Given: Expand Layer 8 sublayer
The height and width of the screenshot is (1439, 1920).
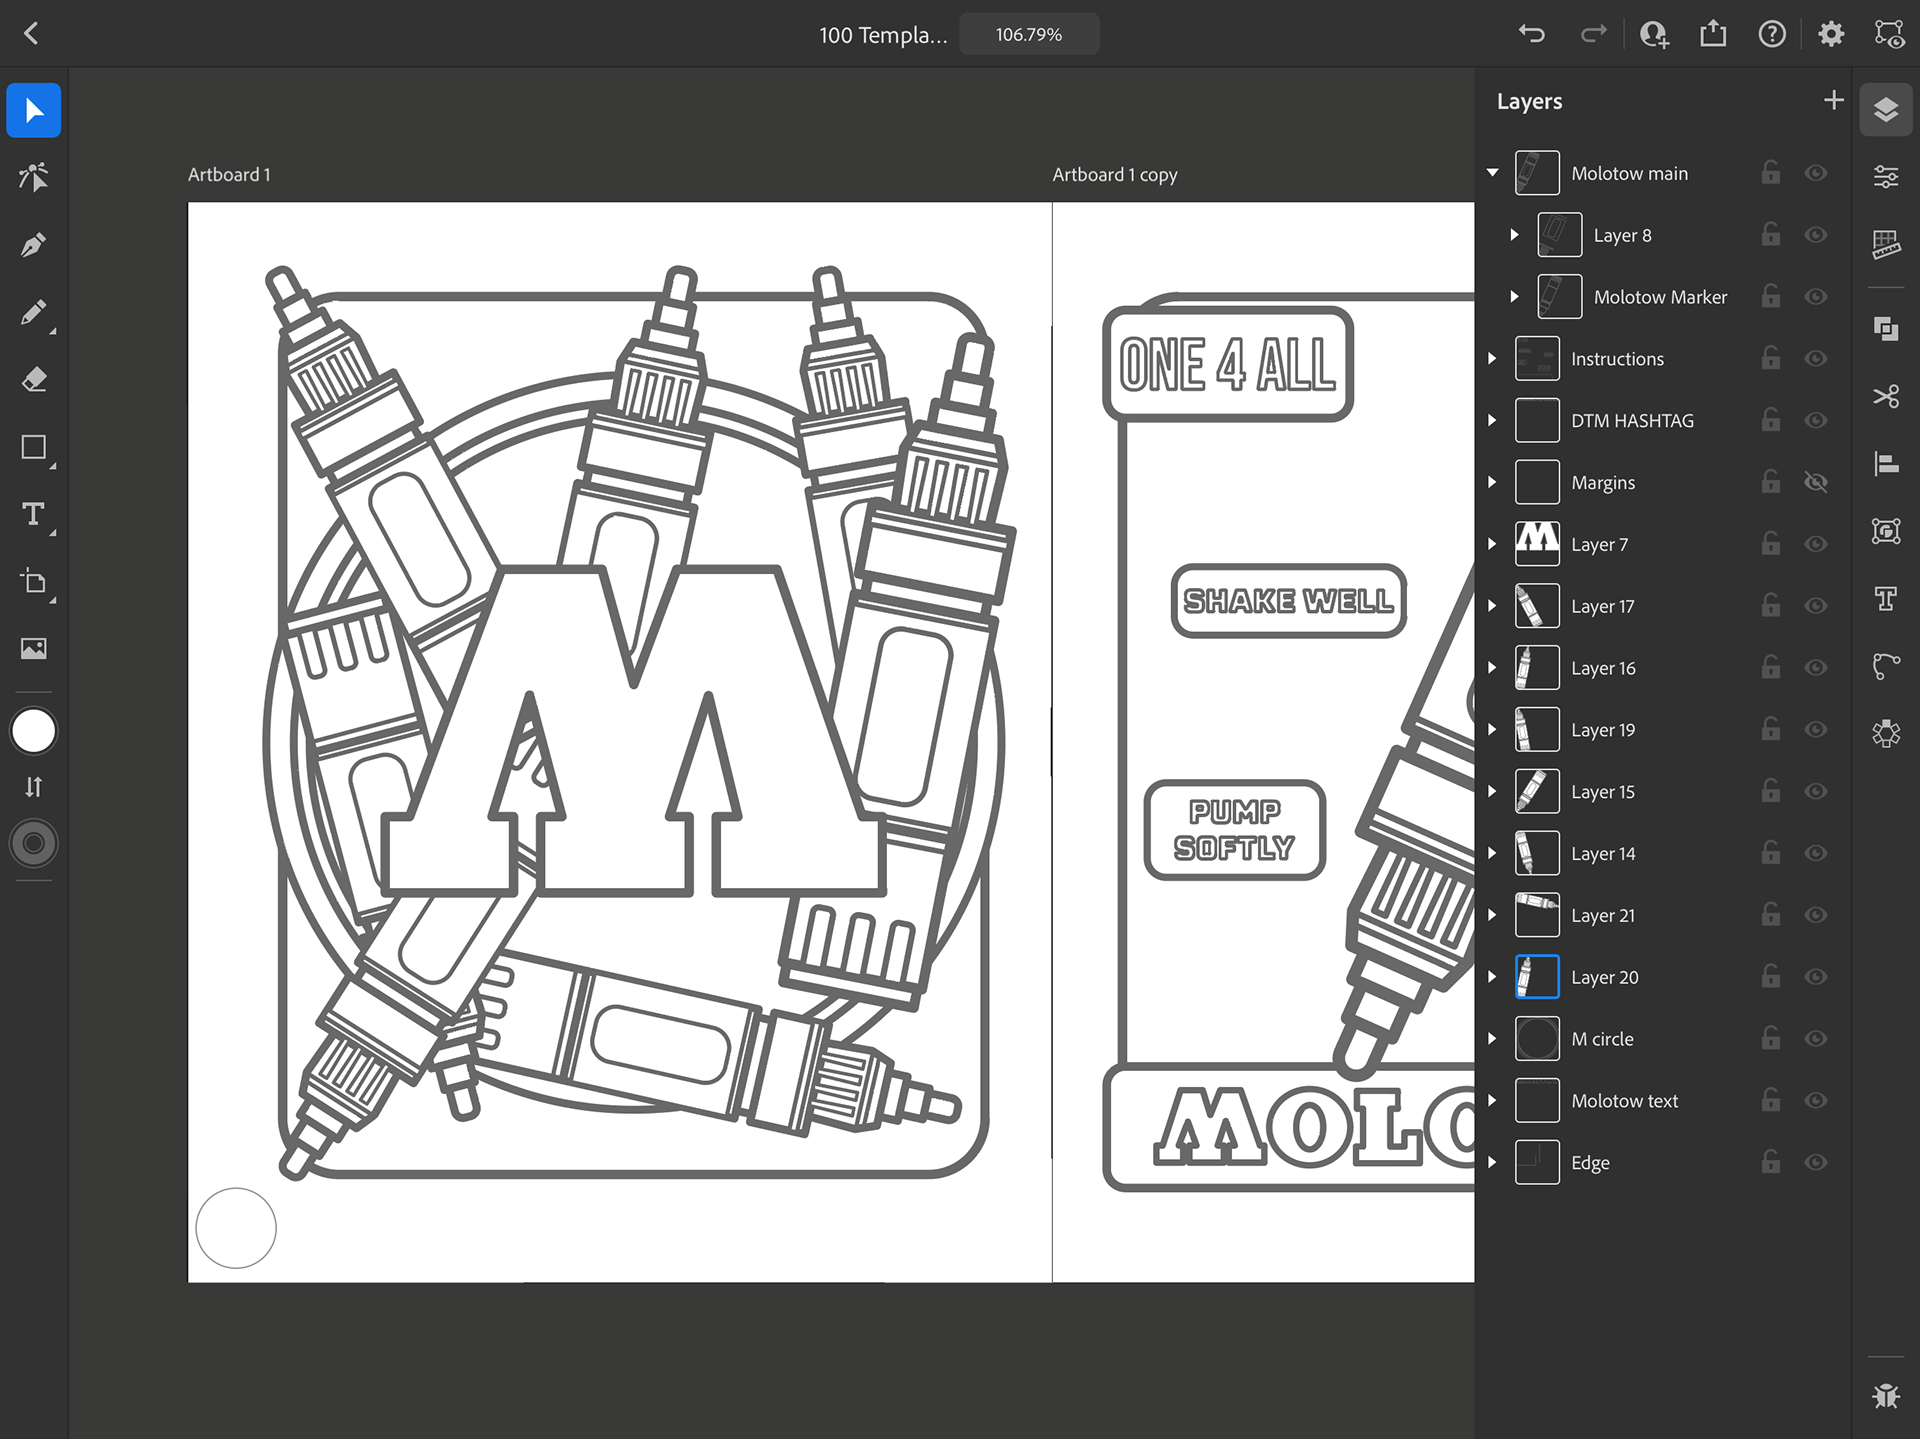Looking at the screenshot, I should [x=1514, y=235].
